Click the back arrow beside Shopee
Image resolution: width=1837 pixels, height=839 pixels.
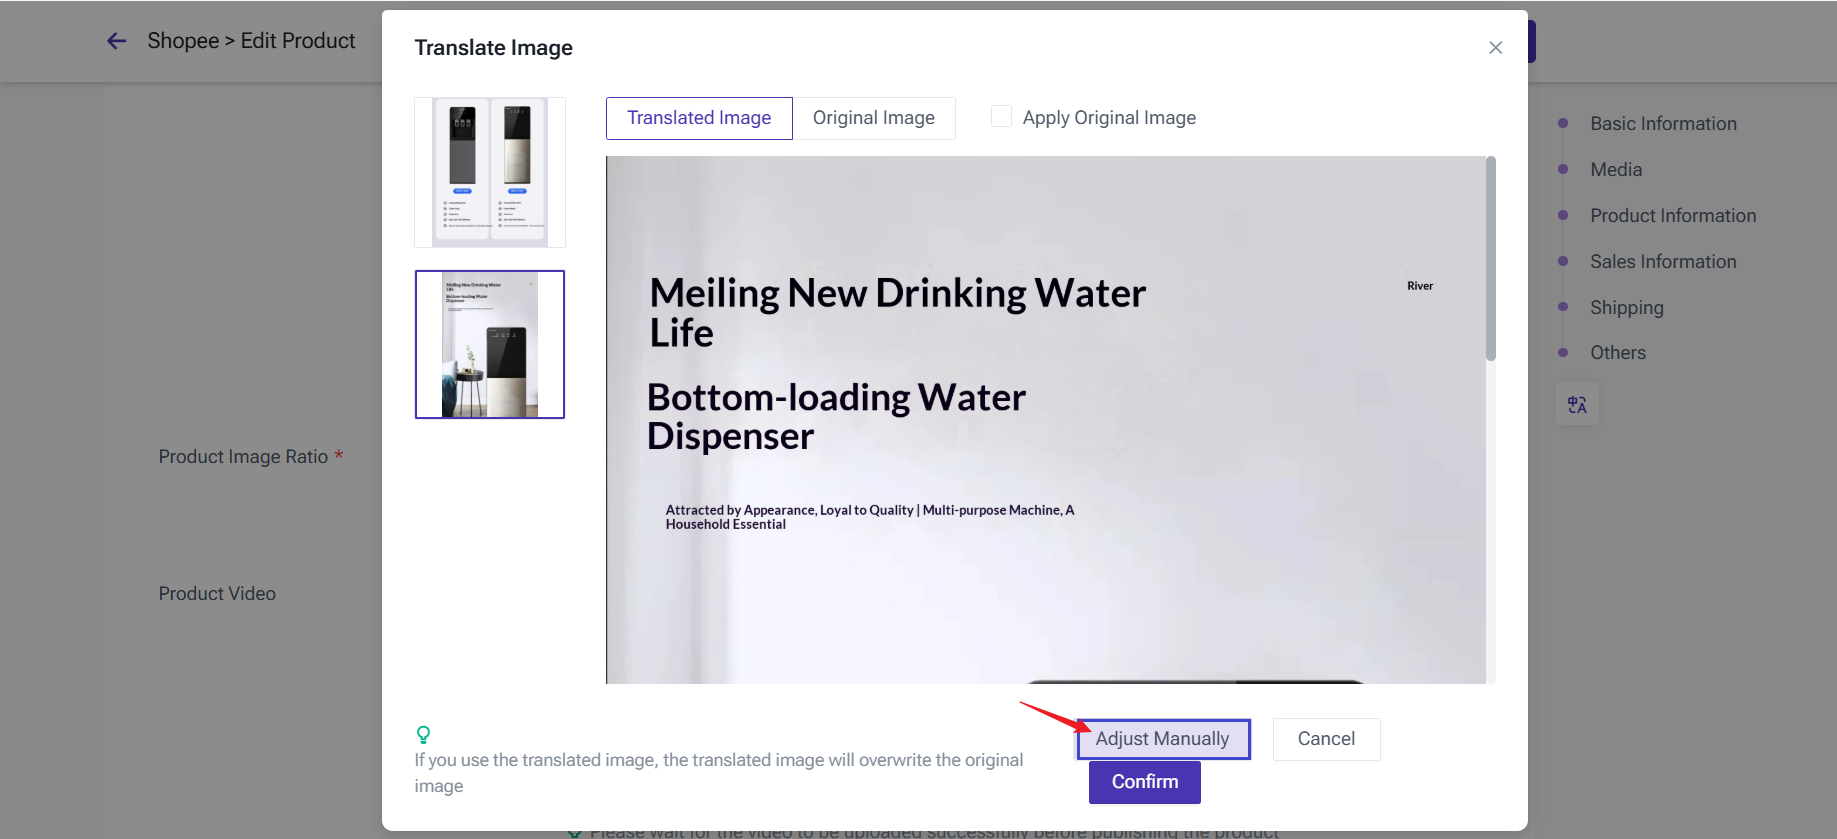coord(117,41)
